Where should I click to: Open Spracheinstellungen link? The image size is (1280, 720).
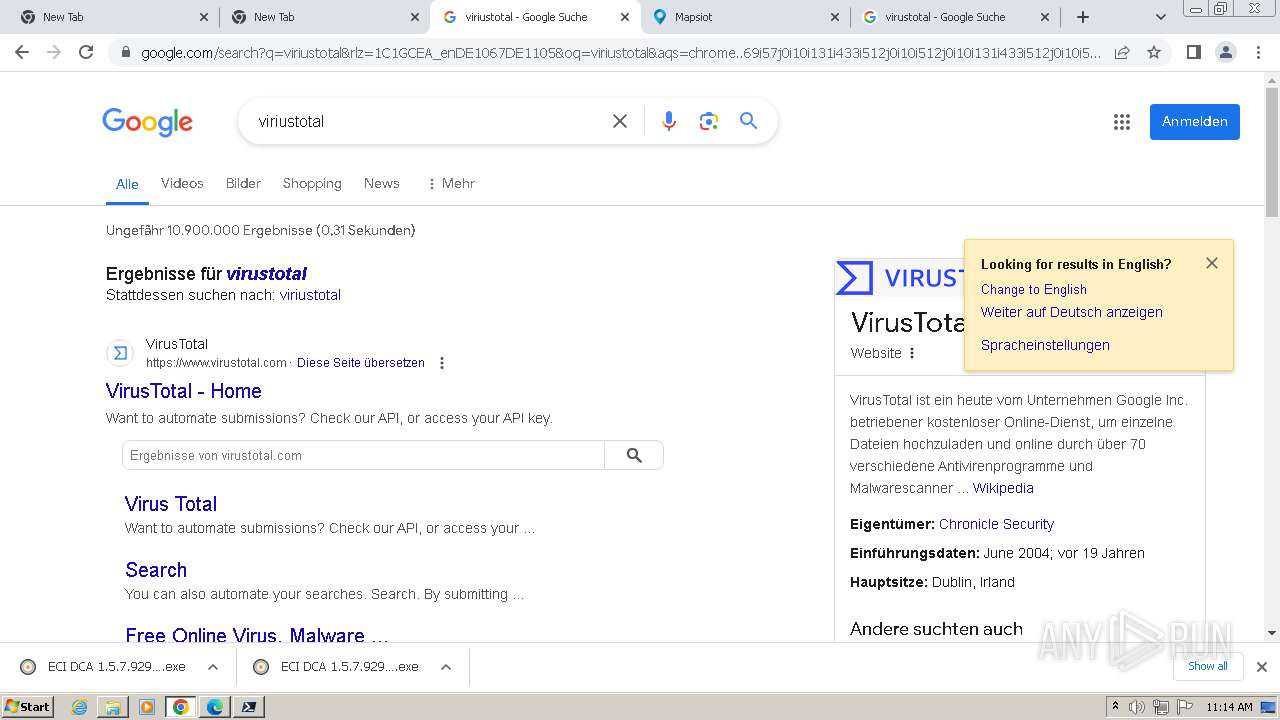[1045, 345]
